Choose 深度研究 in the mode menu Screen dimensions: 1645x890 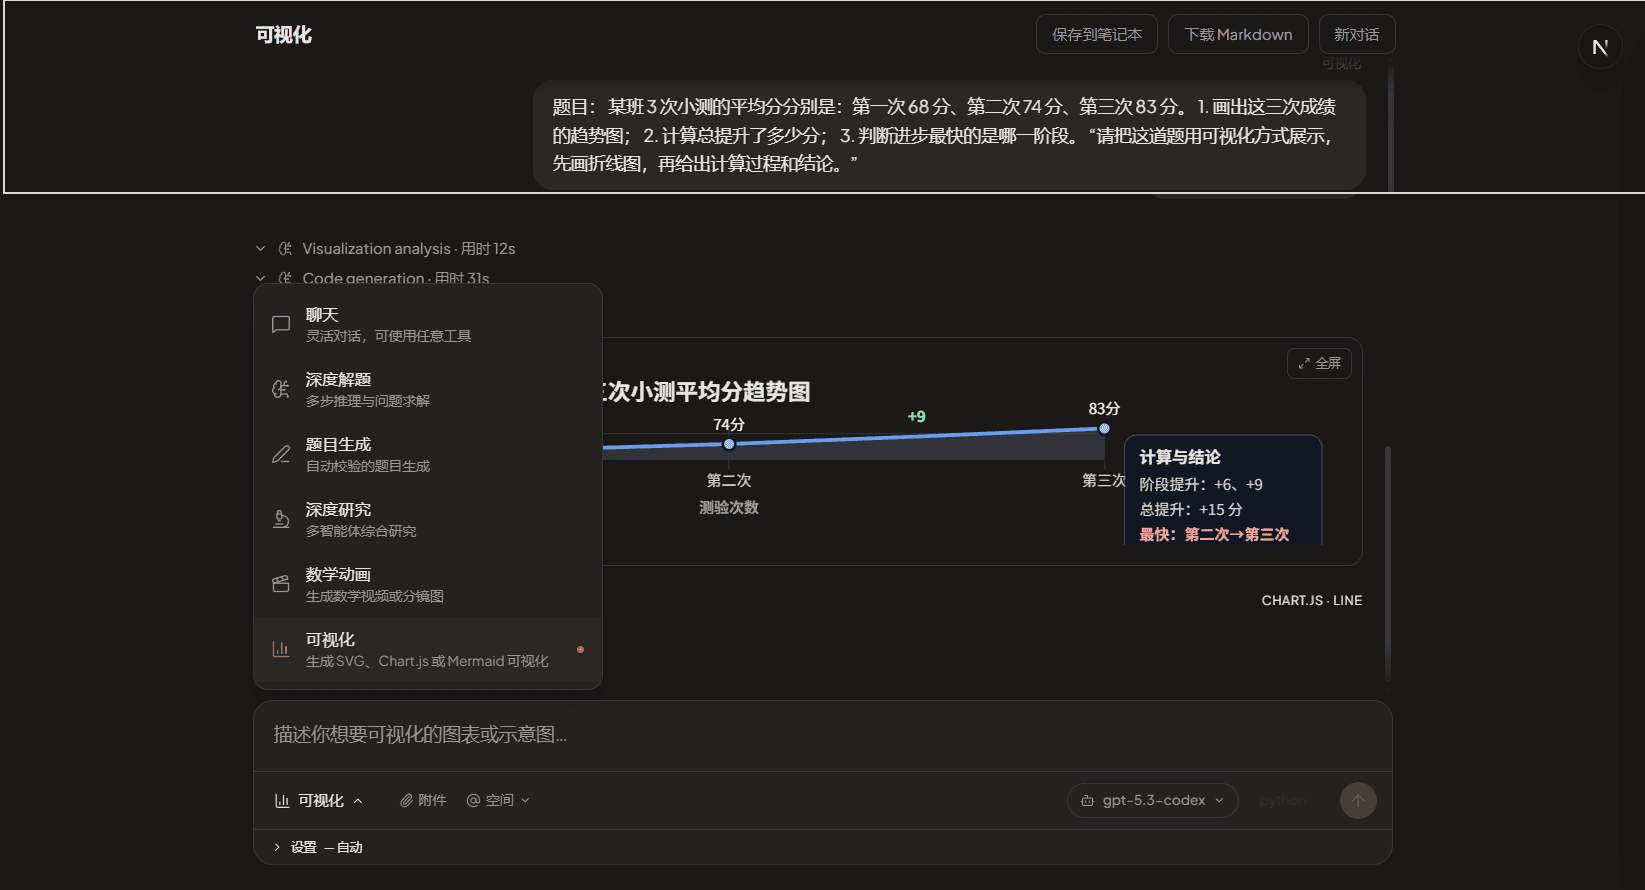[x=428, y=520]
